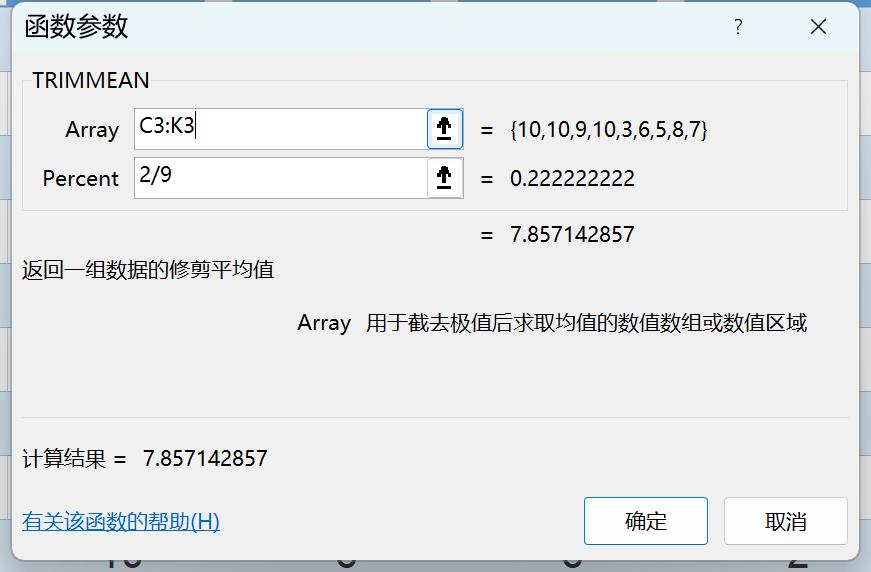Viewport: 871px width, 572px height.
Task: Cancel the dialog using 取消 button
Action: [x=785, y=521]
